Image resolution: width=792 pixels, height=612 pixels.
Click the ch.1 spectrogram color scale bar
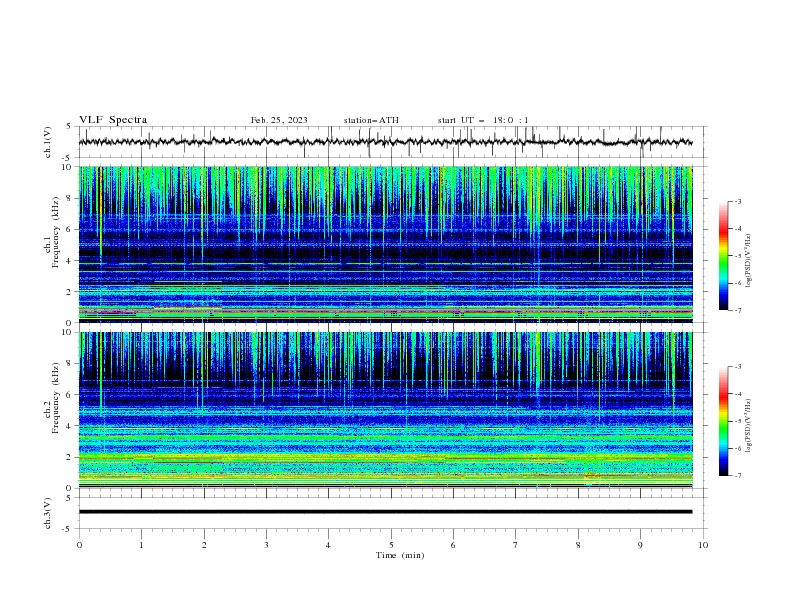click(723, 256)
